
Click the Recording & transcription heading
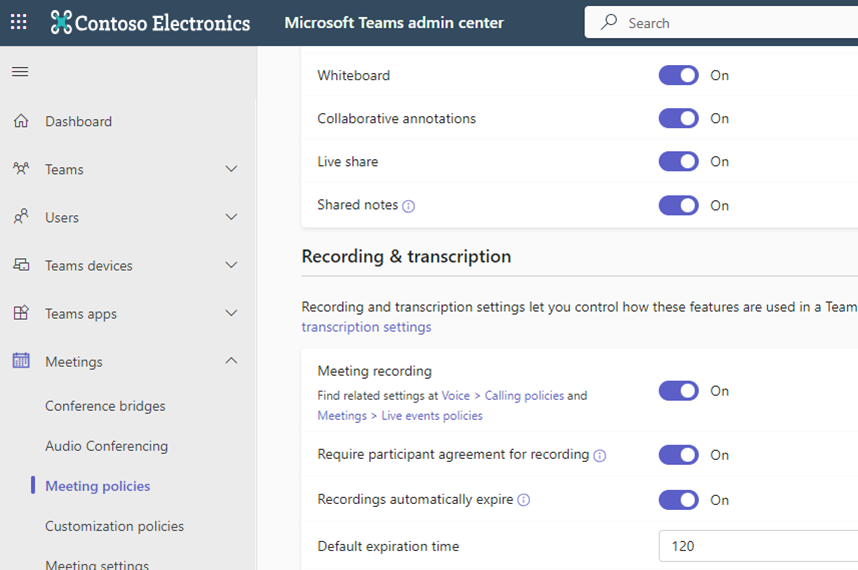pos(406,257)
